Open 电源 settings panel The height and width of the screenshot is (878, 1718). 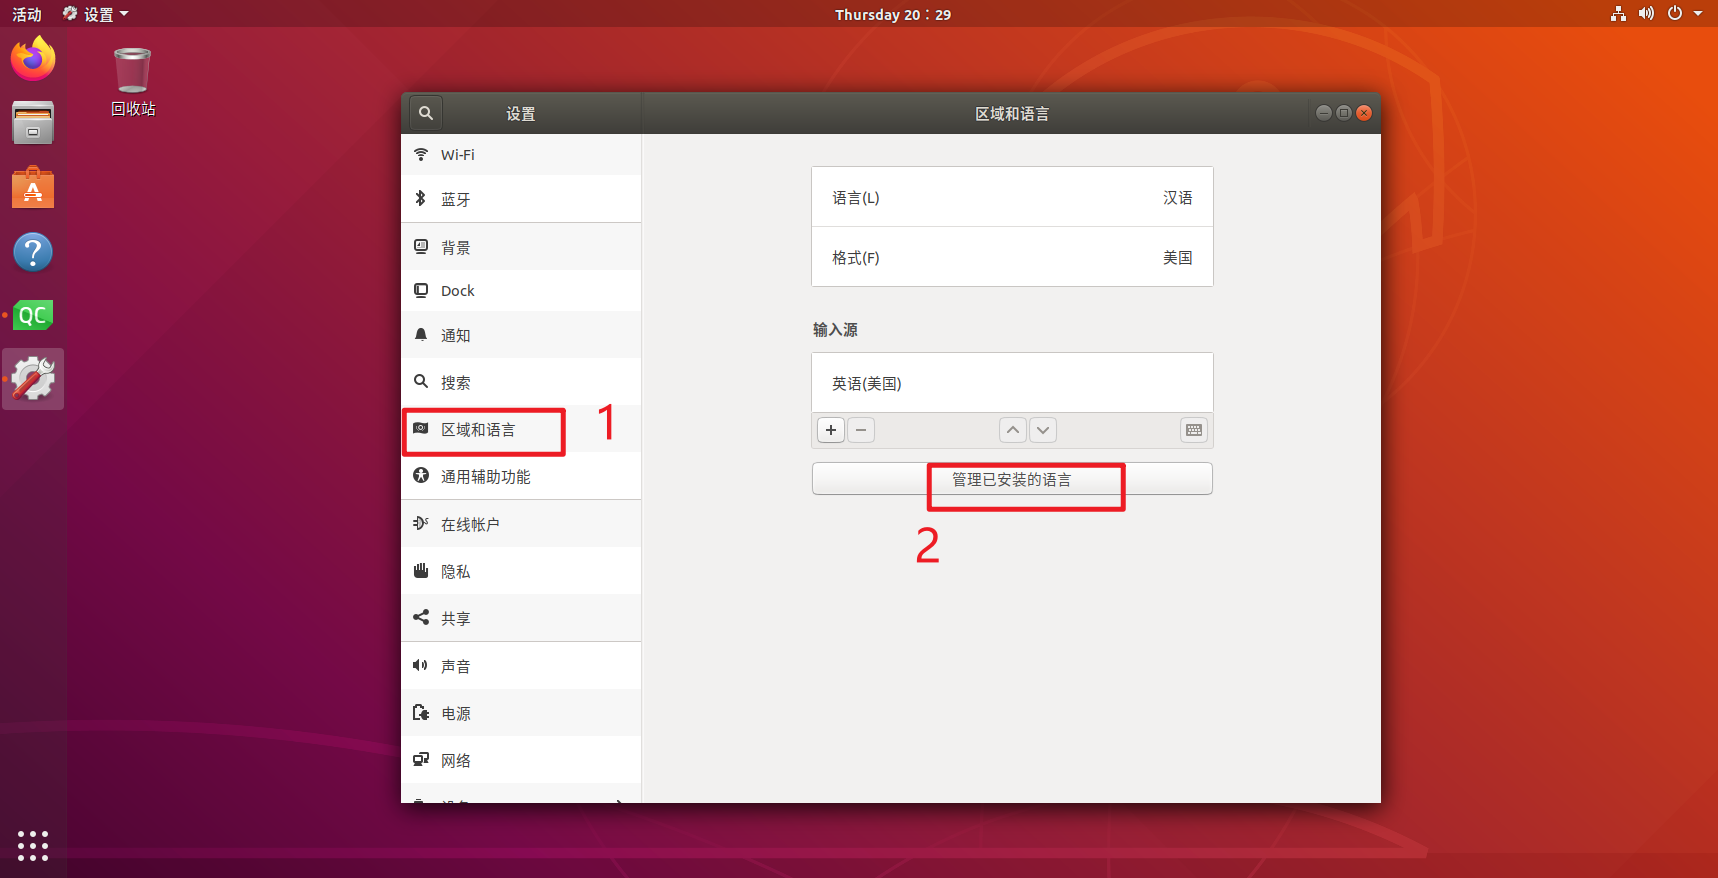(521, 713)
